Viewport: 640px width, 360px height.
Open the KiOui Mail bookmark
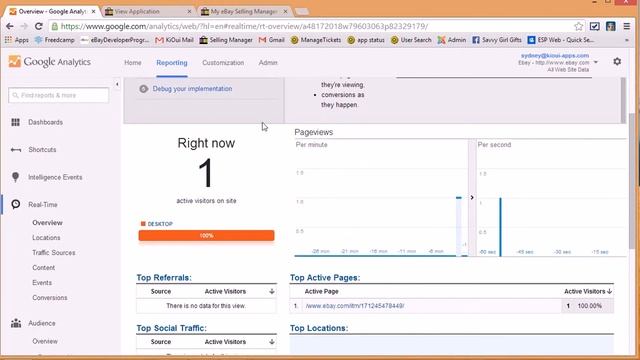(x=174, y=40)
